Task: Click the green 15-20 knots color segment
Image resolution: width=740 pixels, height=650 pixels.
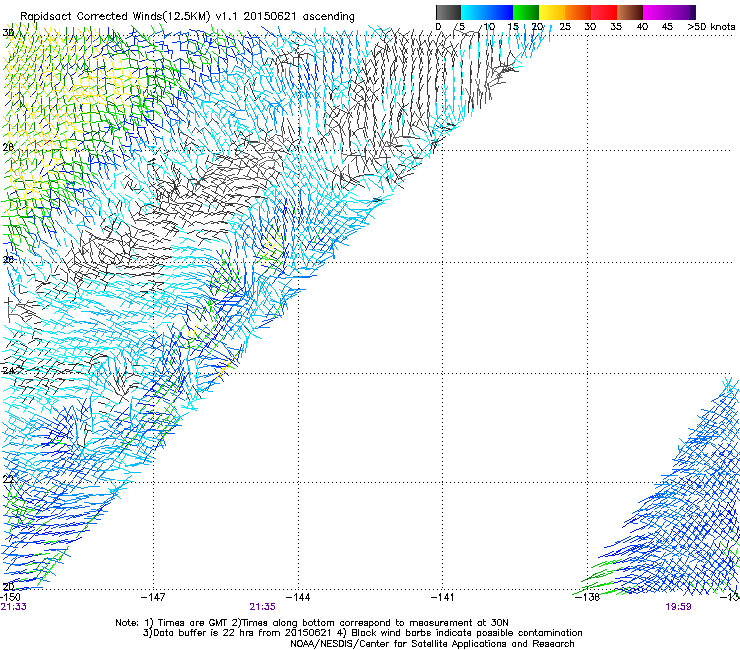Action: [x=526, y=12]
